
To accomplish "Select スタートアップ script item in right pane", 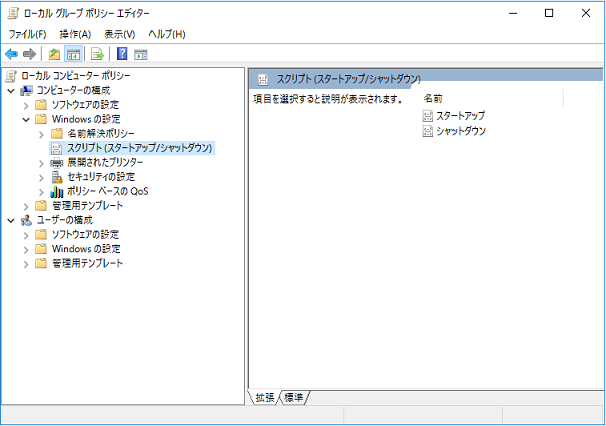I will [x=460, y=116].
